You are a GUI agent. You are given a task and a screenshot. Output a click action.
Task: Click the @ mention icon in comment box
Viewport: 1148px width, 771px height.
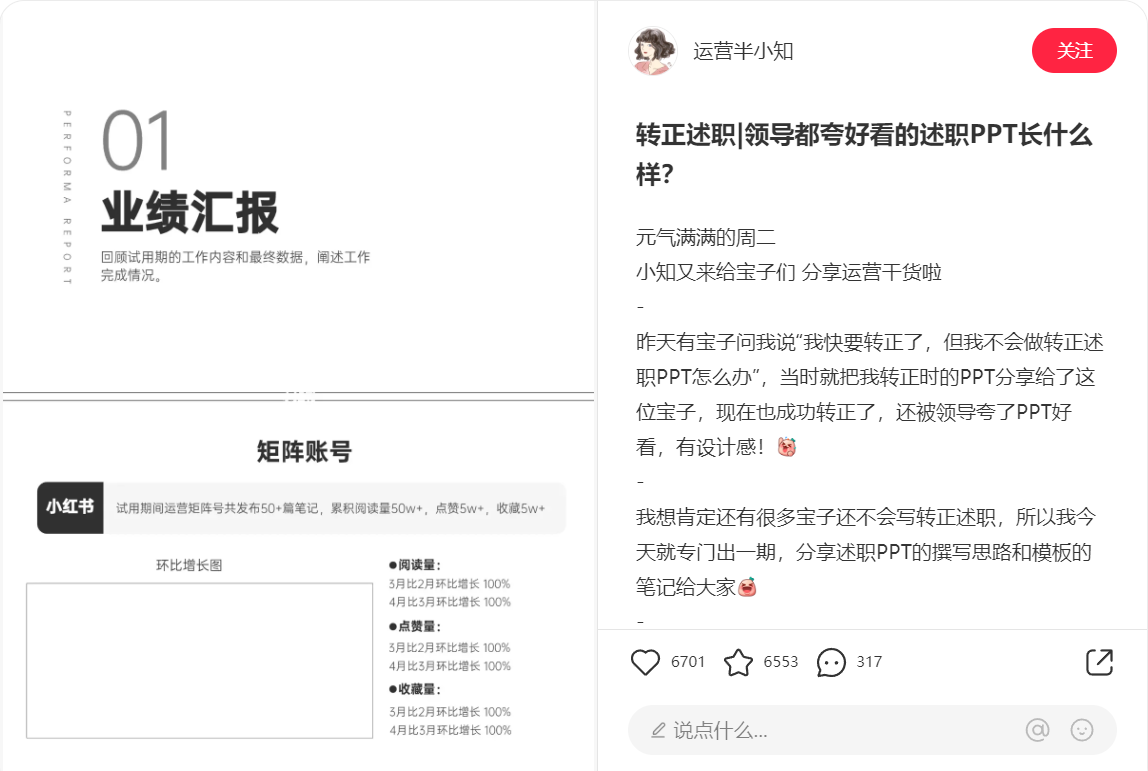[1037, 729]
